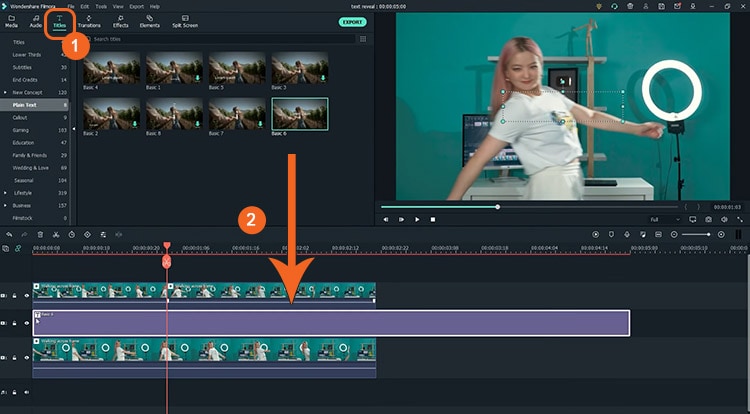
Task: Click the Keyframe diamond icon
Action: [87, 235]
